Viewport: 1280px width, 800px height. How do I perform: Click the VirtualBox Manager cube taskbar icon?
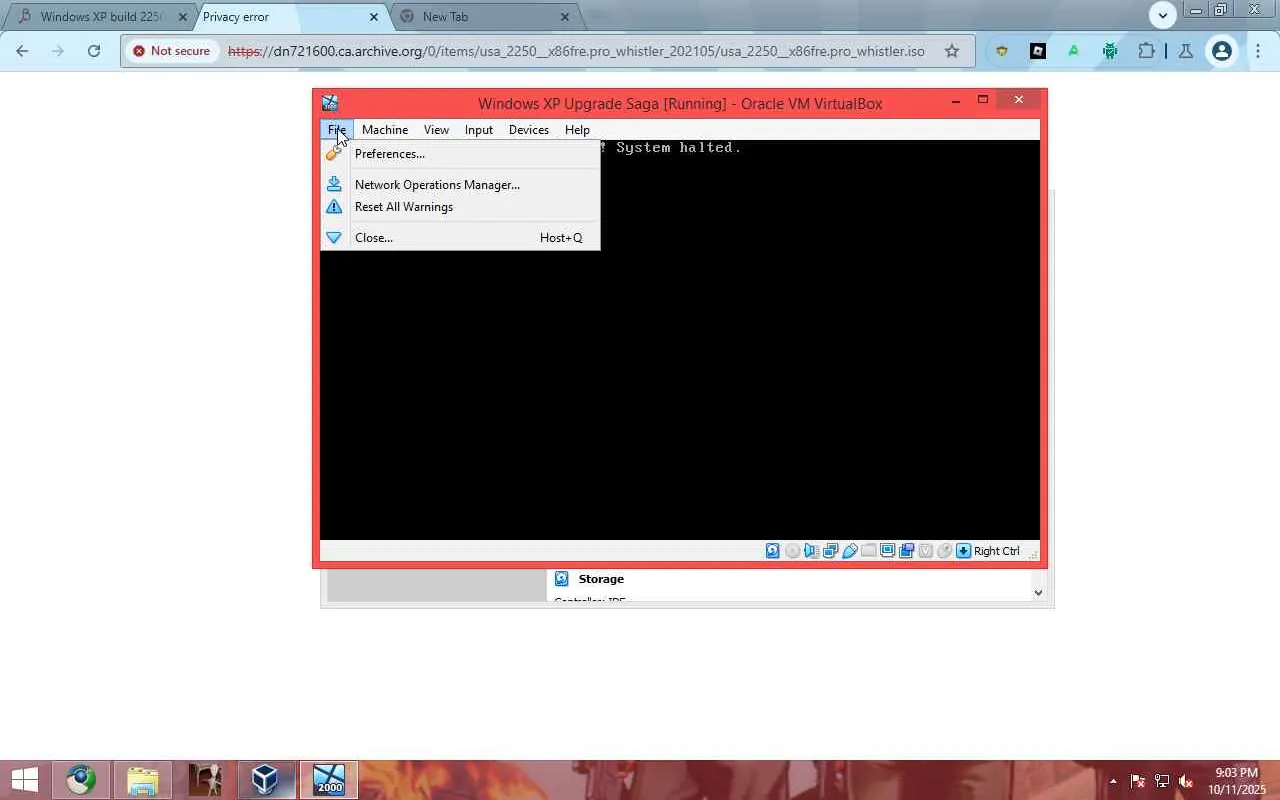click(265, 780)
